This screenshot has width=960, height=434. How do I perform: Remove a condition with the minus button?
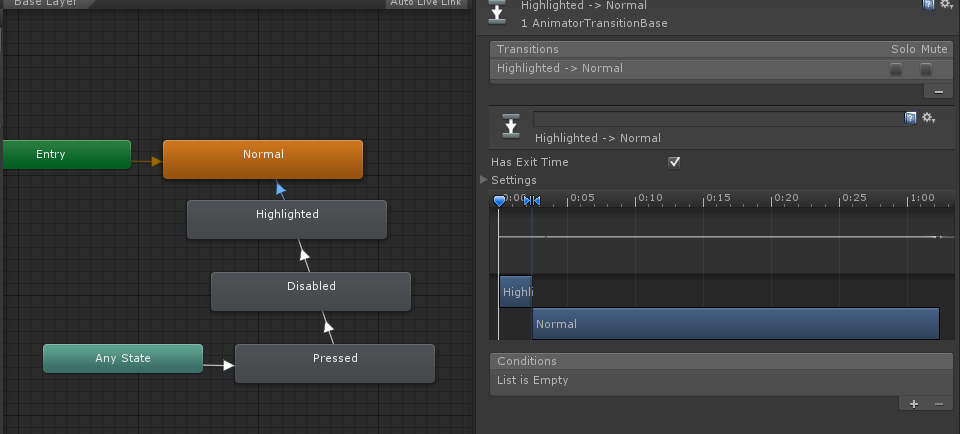coord(939,403)
